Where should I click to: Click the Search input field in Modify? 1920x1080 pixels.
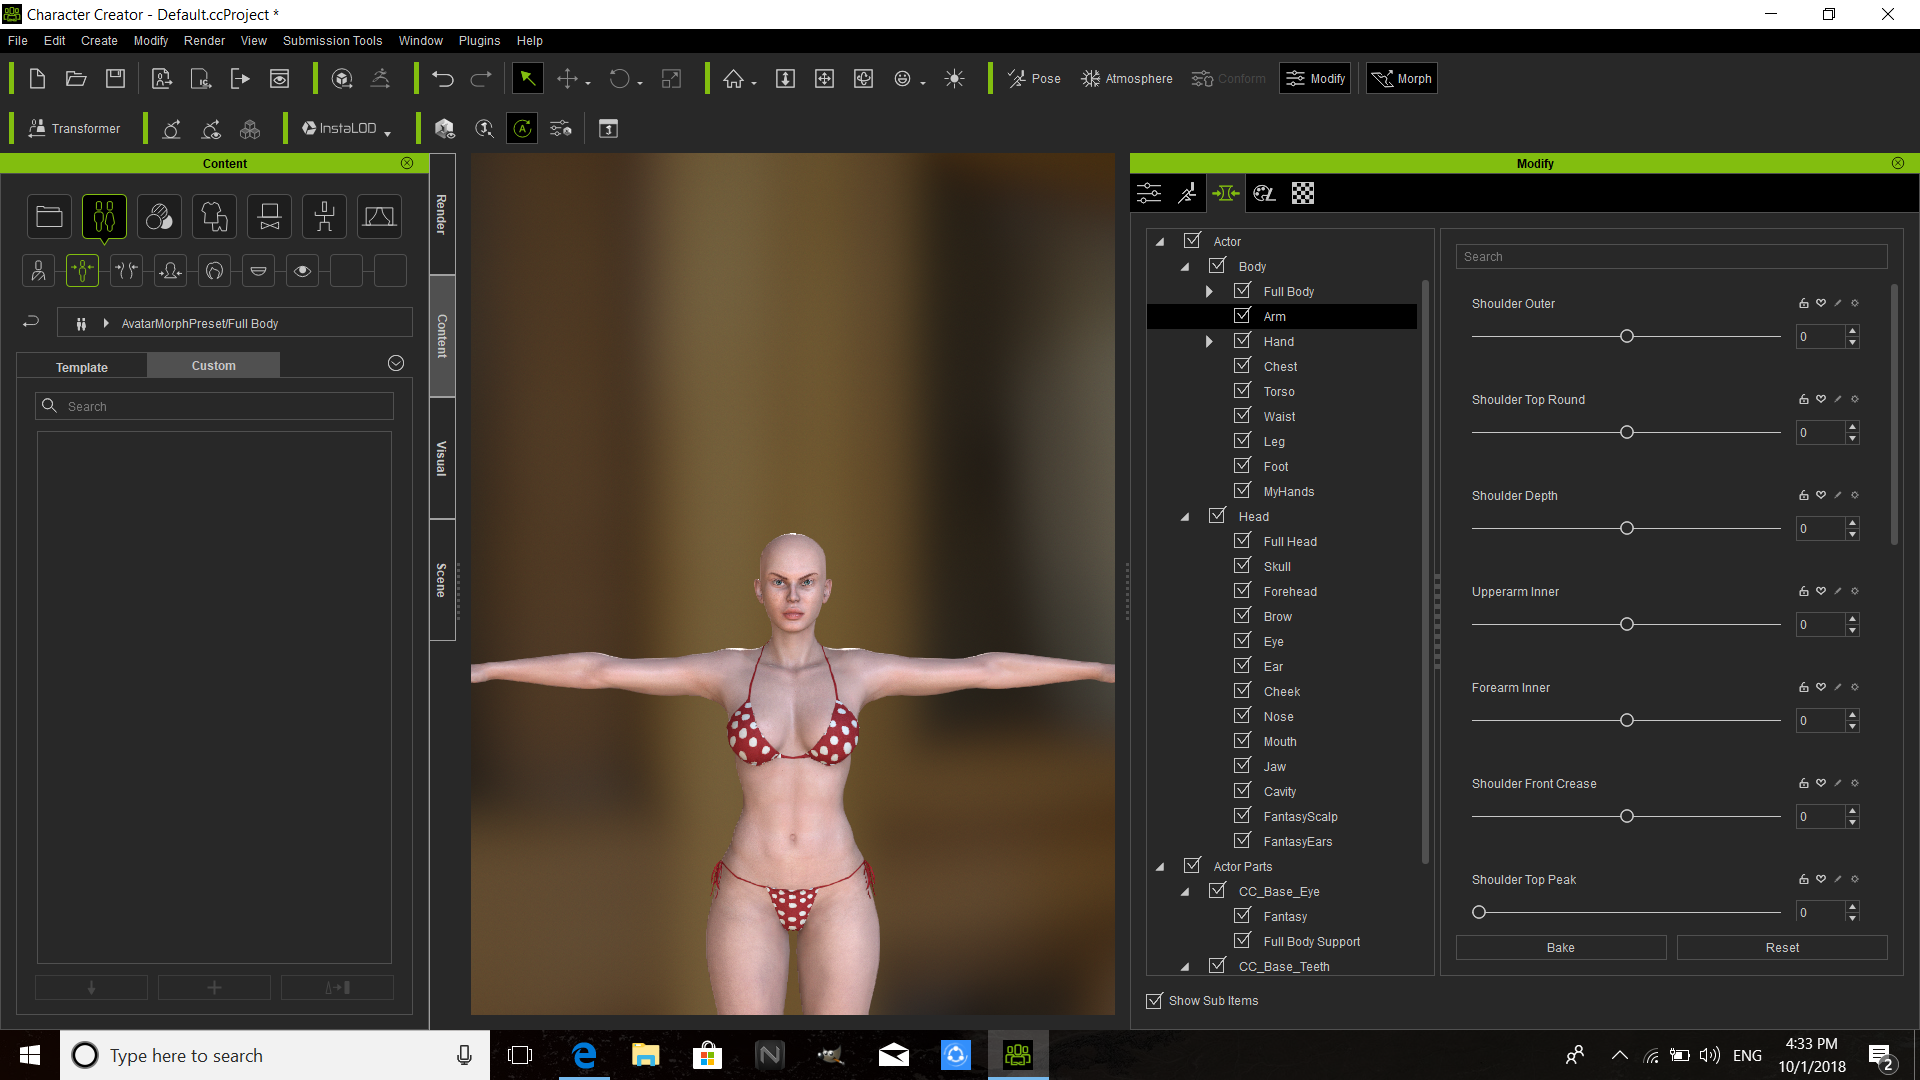pos(1668,256)
